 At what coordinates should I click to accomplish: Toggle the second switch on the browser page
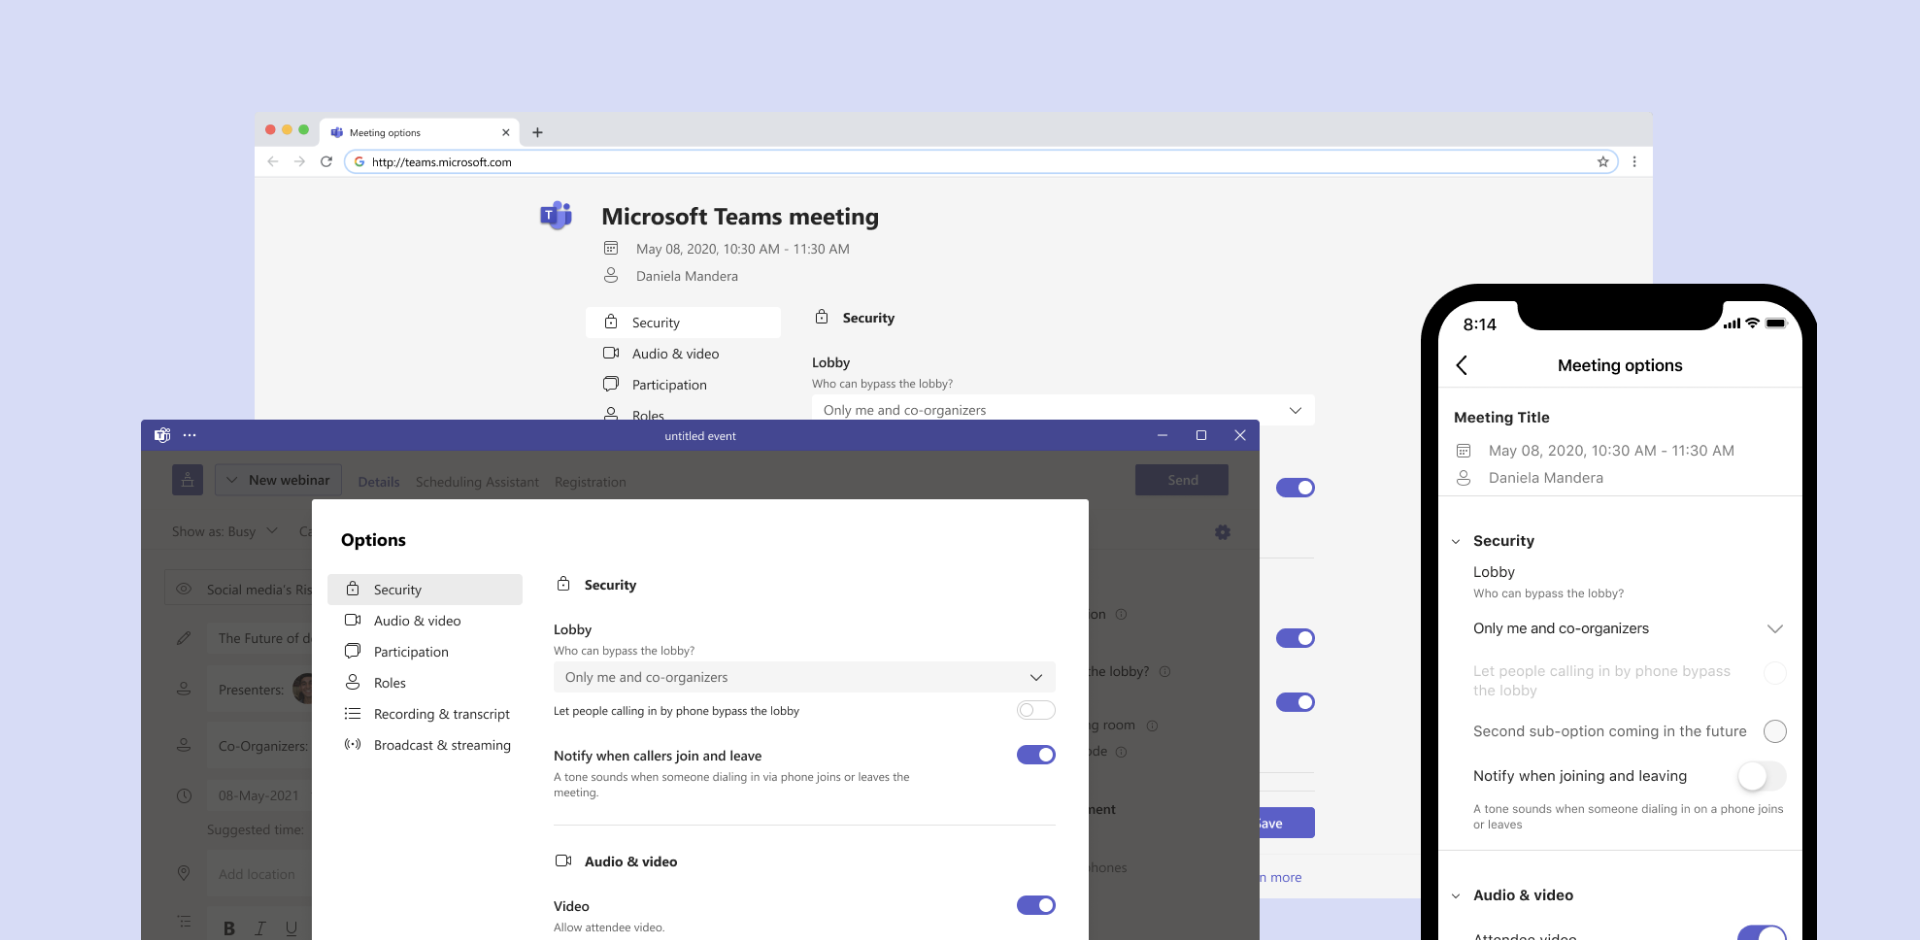click(1295, 638)
